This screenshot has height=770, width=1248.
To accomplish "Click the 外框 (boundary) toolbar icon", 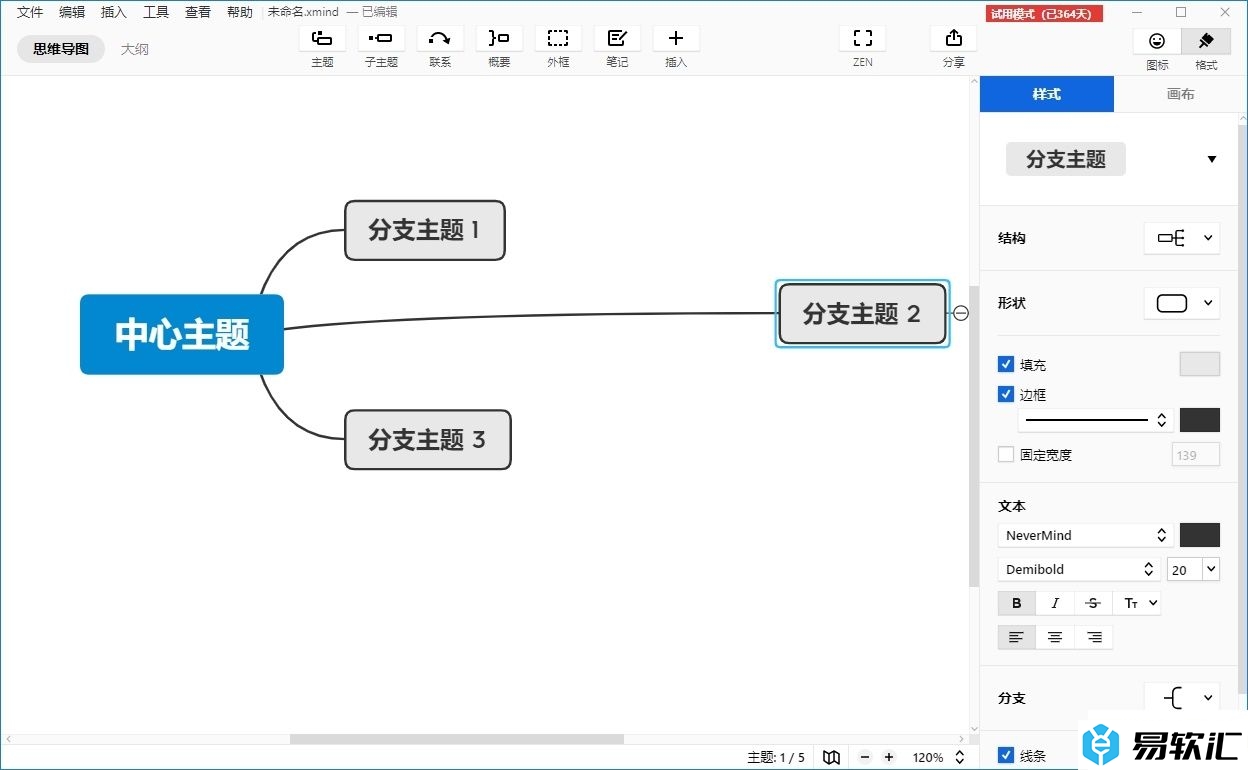I will click(558, 38).
